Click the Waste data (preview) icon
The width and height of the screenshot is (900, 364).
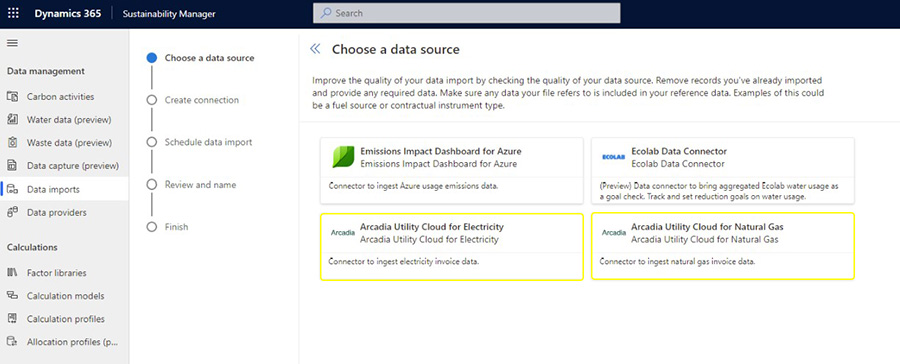[x=13, y=142]
